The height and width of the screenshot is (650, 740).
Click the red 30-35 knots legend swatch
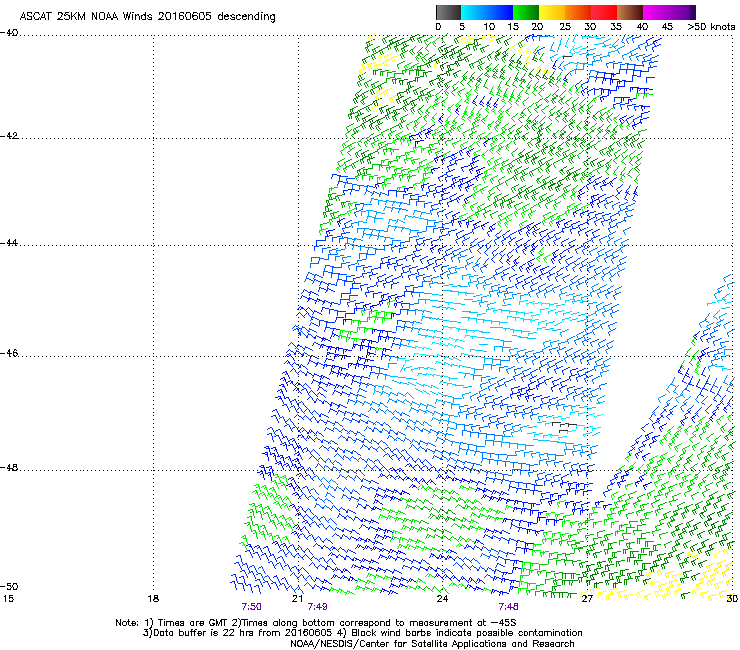click(x=604, y=12)
